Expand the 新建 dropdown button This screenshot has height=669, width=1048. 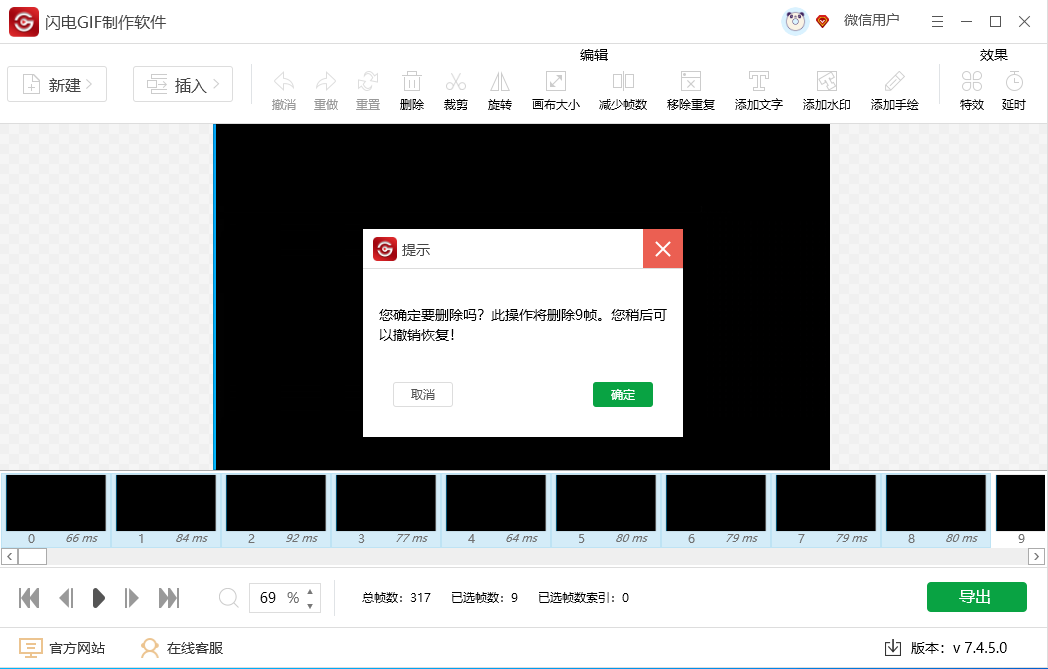[x=57, y=85]
